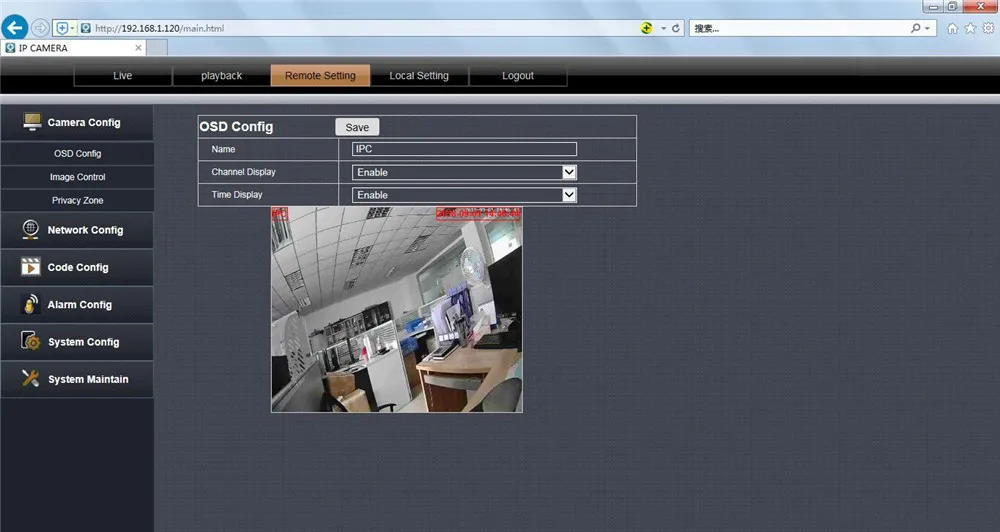Expand the System Maintain section
Viewport: 1000px width, 532px height.
[x=77, y=379]
